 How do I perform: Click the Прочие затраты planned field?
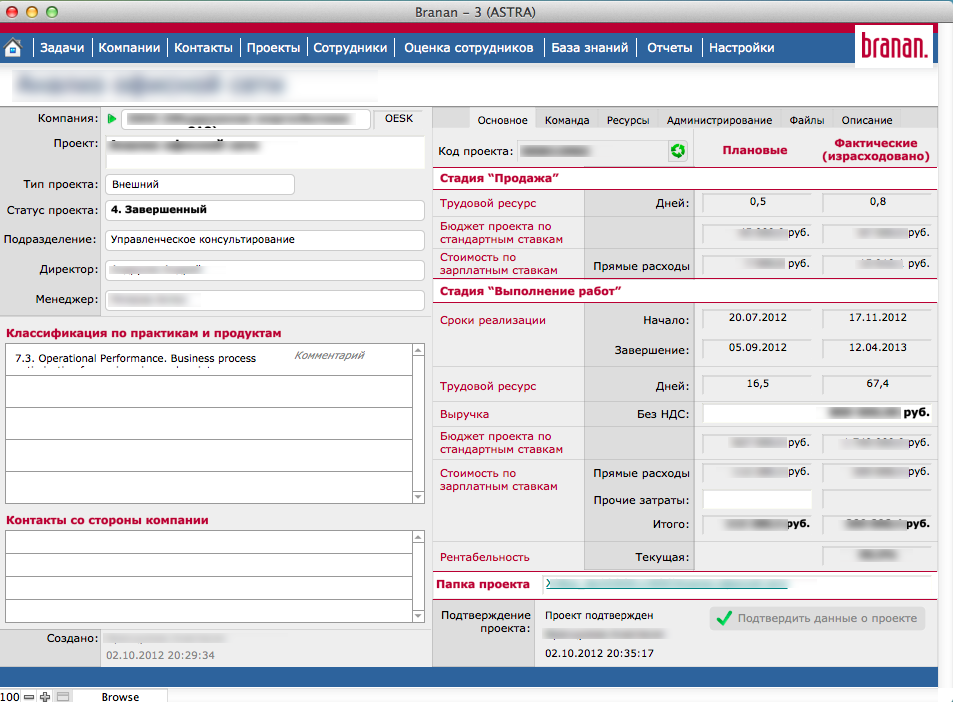click(x=757, y=500)
